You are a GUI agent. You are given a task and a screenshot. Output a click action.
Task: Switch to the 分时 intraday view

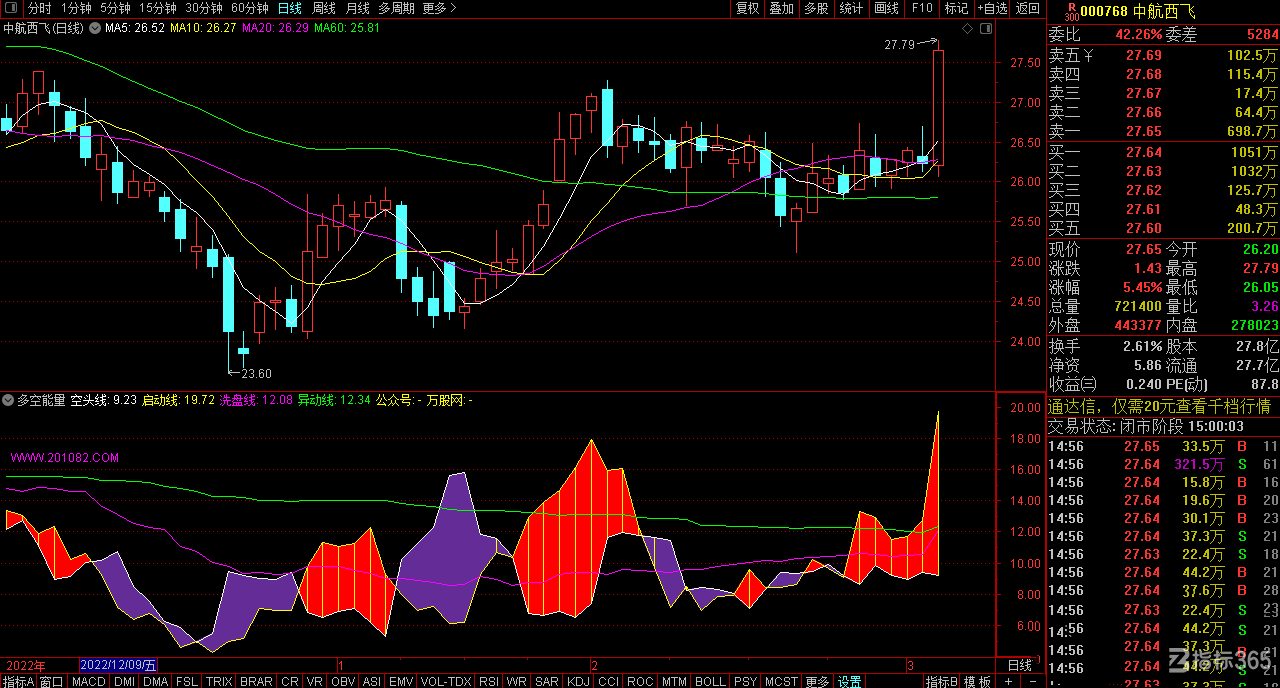click(x=39, y=8)
